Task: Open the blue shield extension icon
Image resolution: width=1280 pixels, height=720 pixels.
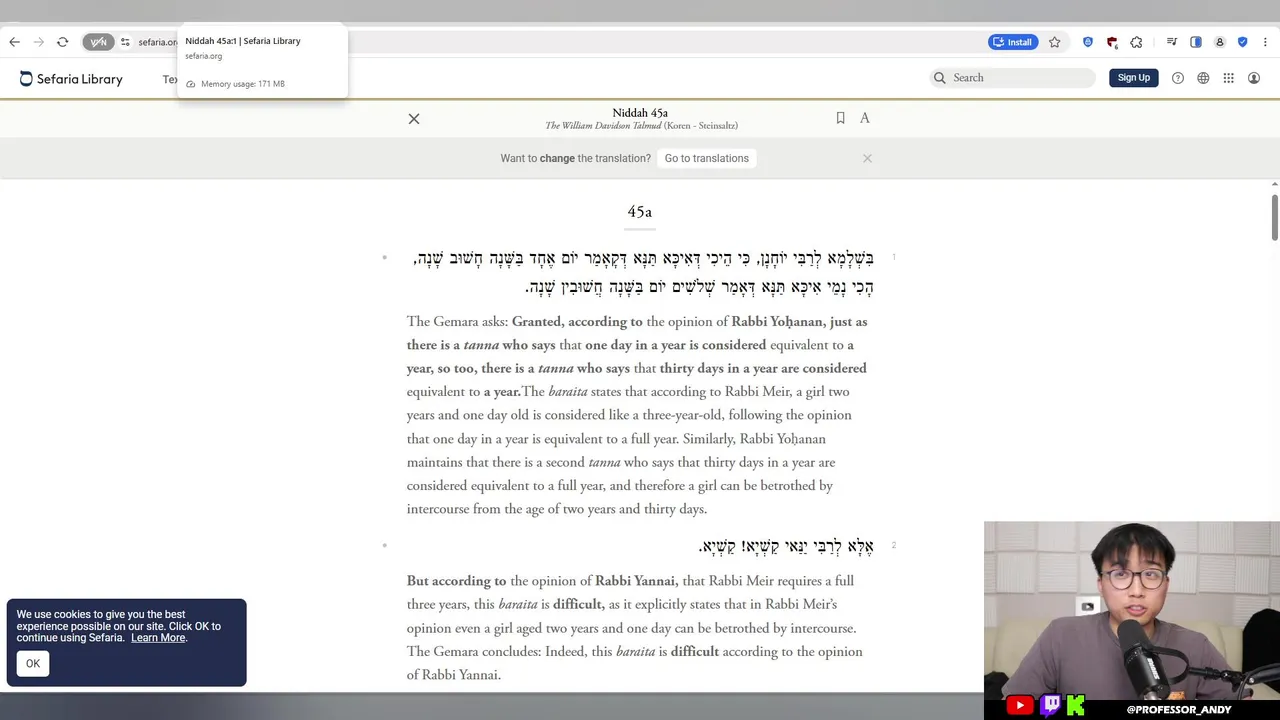Action: [x=1088, y=42]
